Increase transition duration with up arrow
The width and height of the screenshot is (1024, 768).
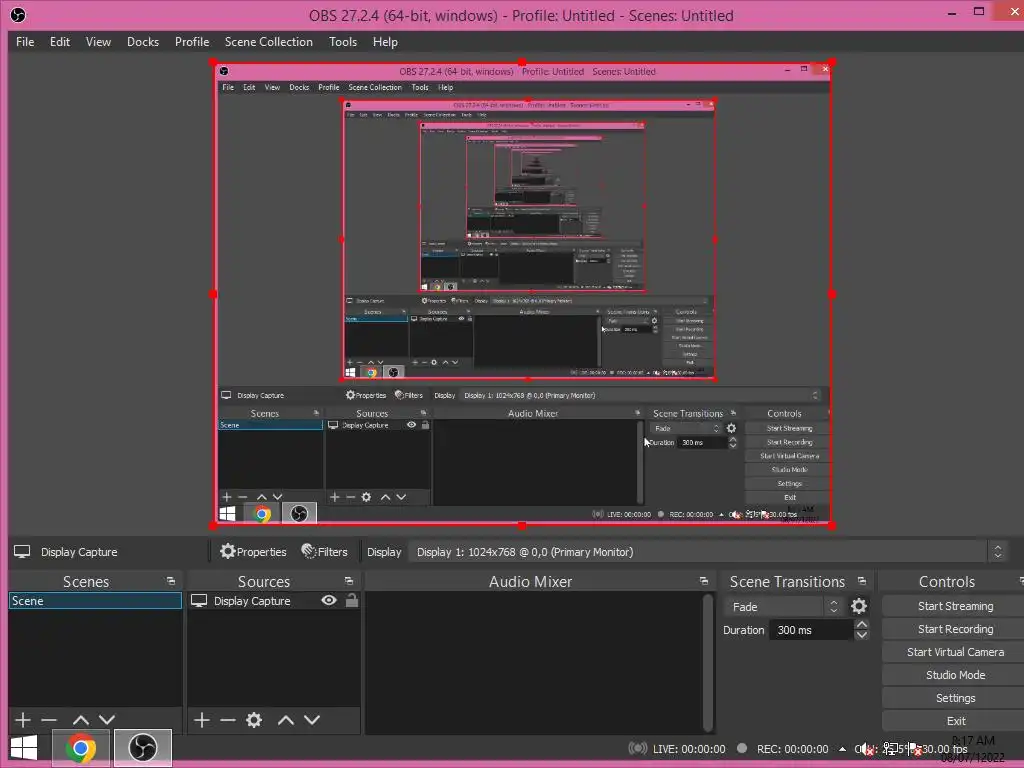point(862,624)
